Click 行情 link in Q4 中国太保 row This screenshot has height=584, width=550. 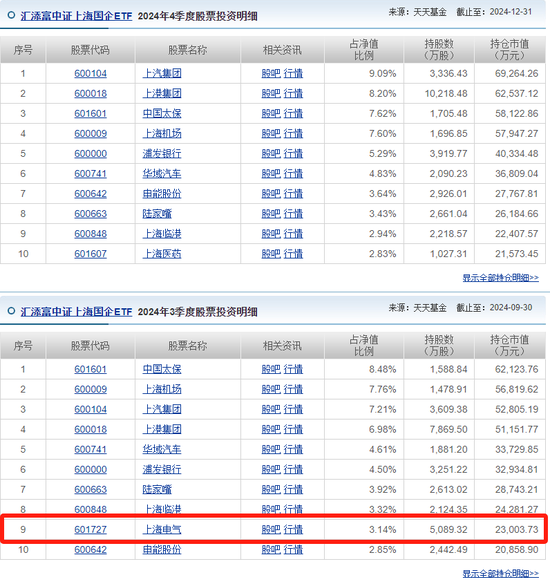(293, 114)
